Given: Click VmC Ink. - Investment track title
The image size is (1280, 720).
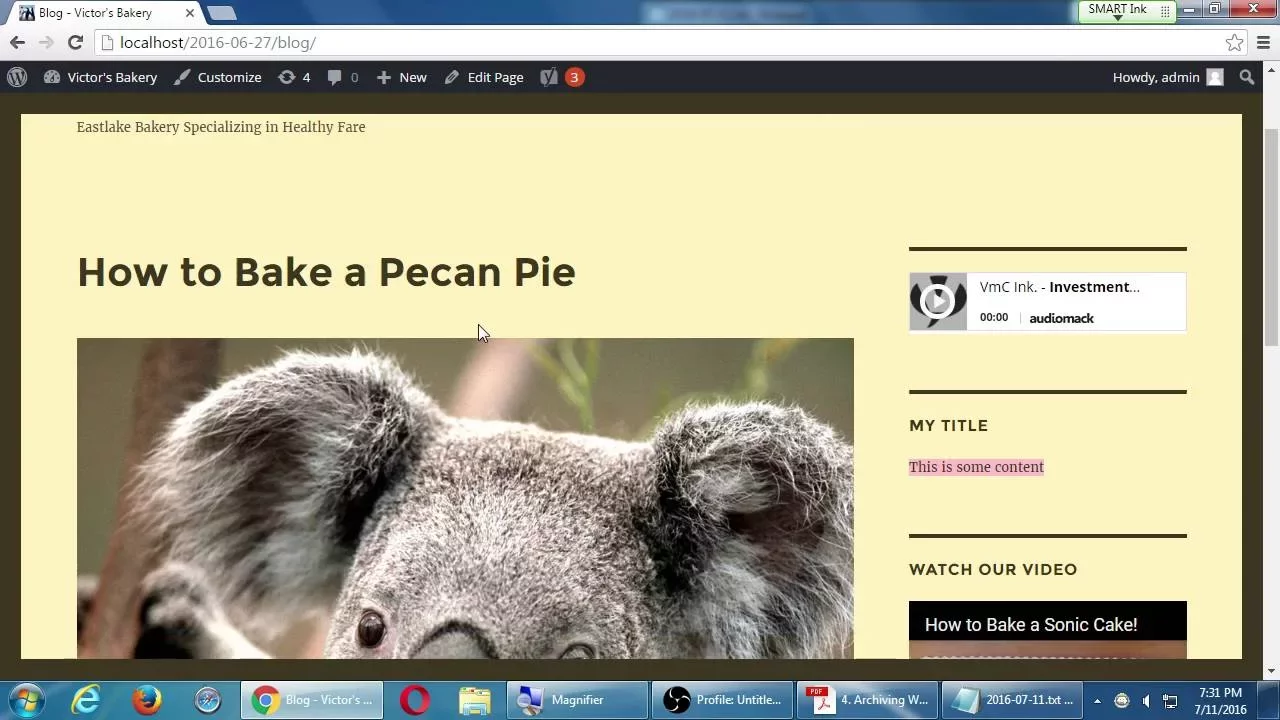Looking at the screenshot, I should pos(1059,287).
